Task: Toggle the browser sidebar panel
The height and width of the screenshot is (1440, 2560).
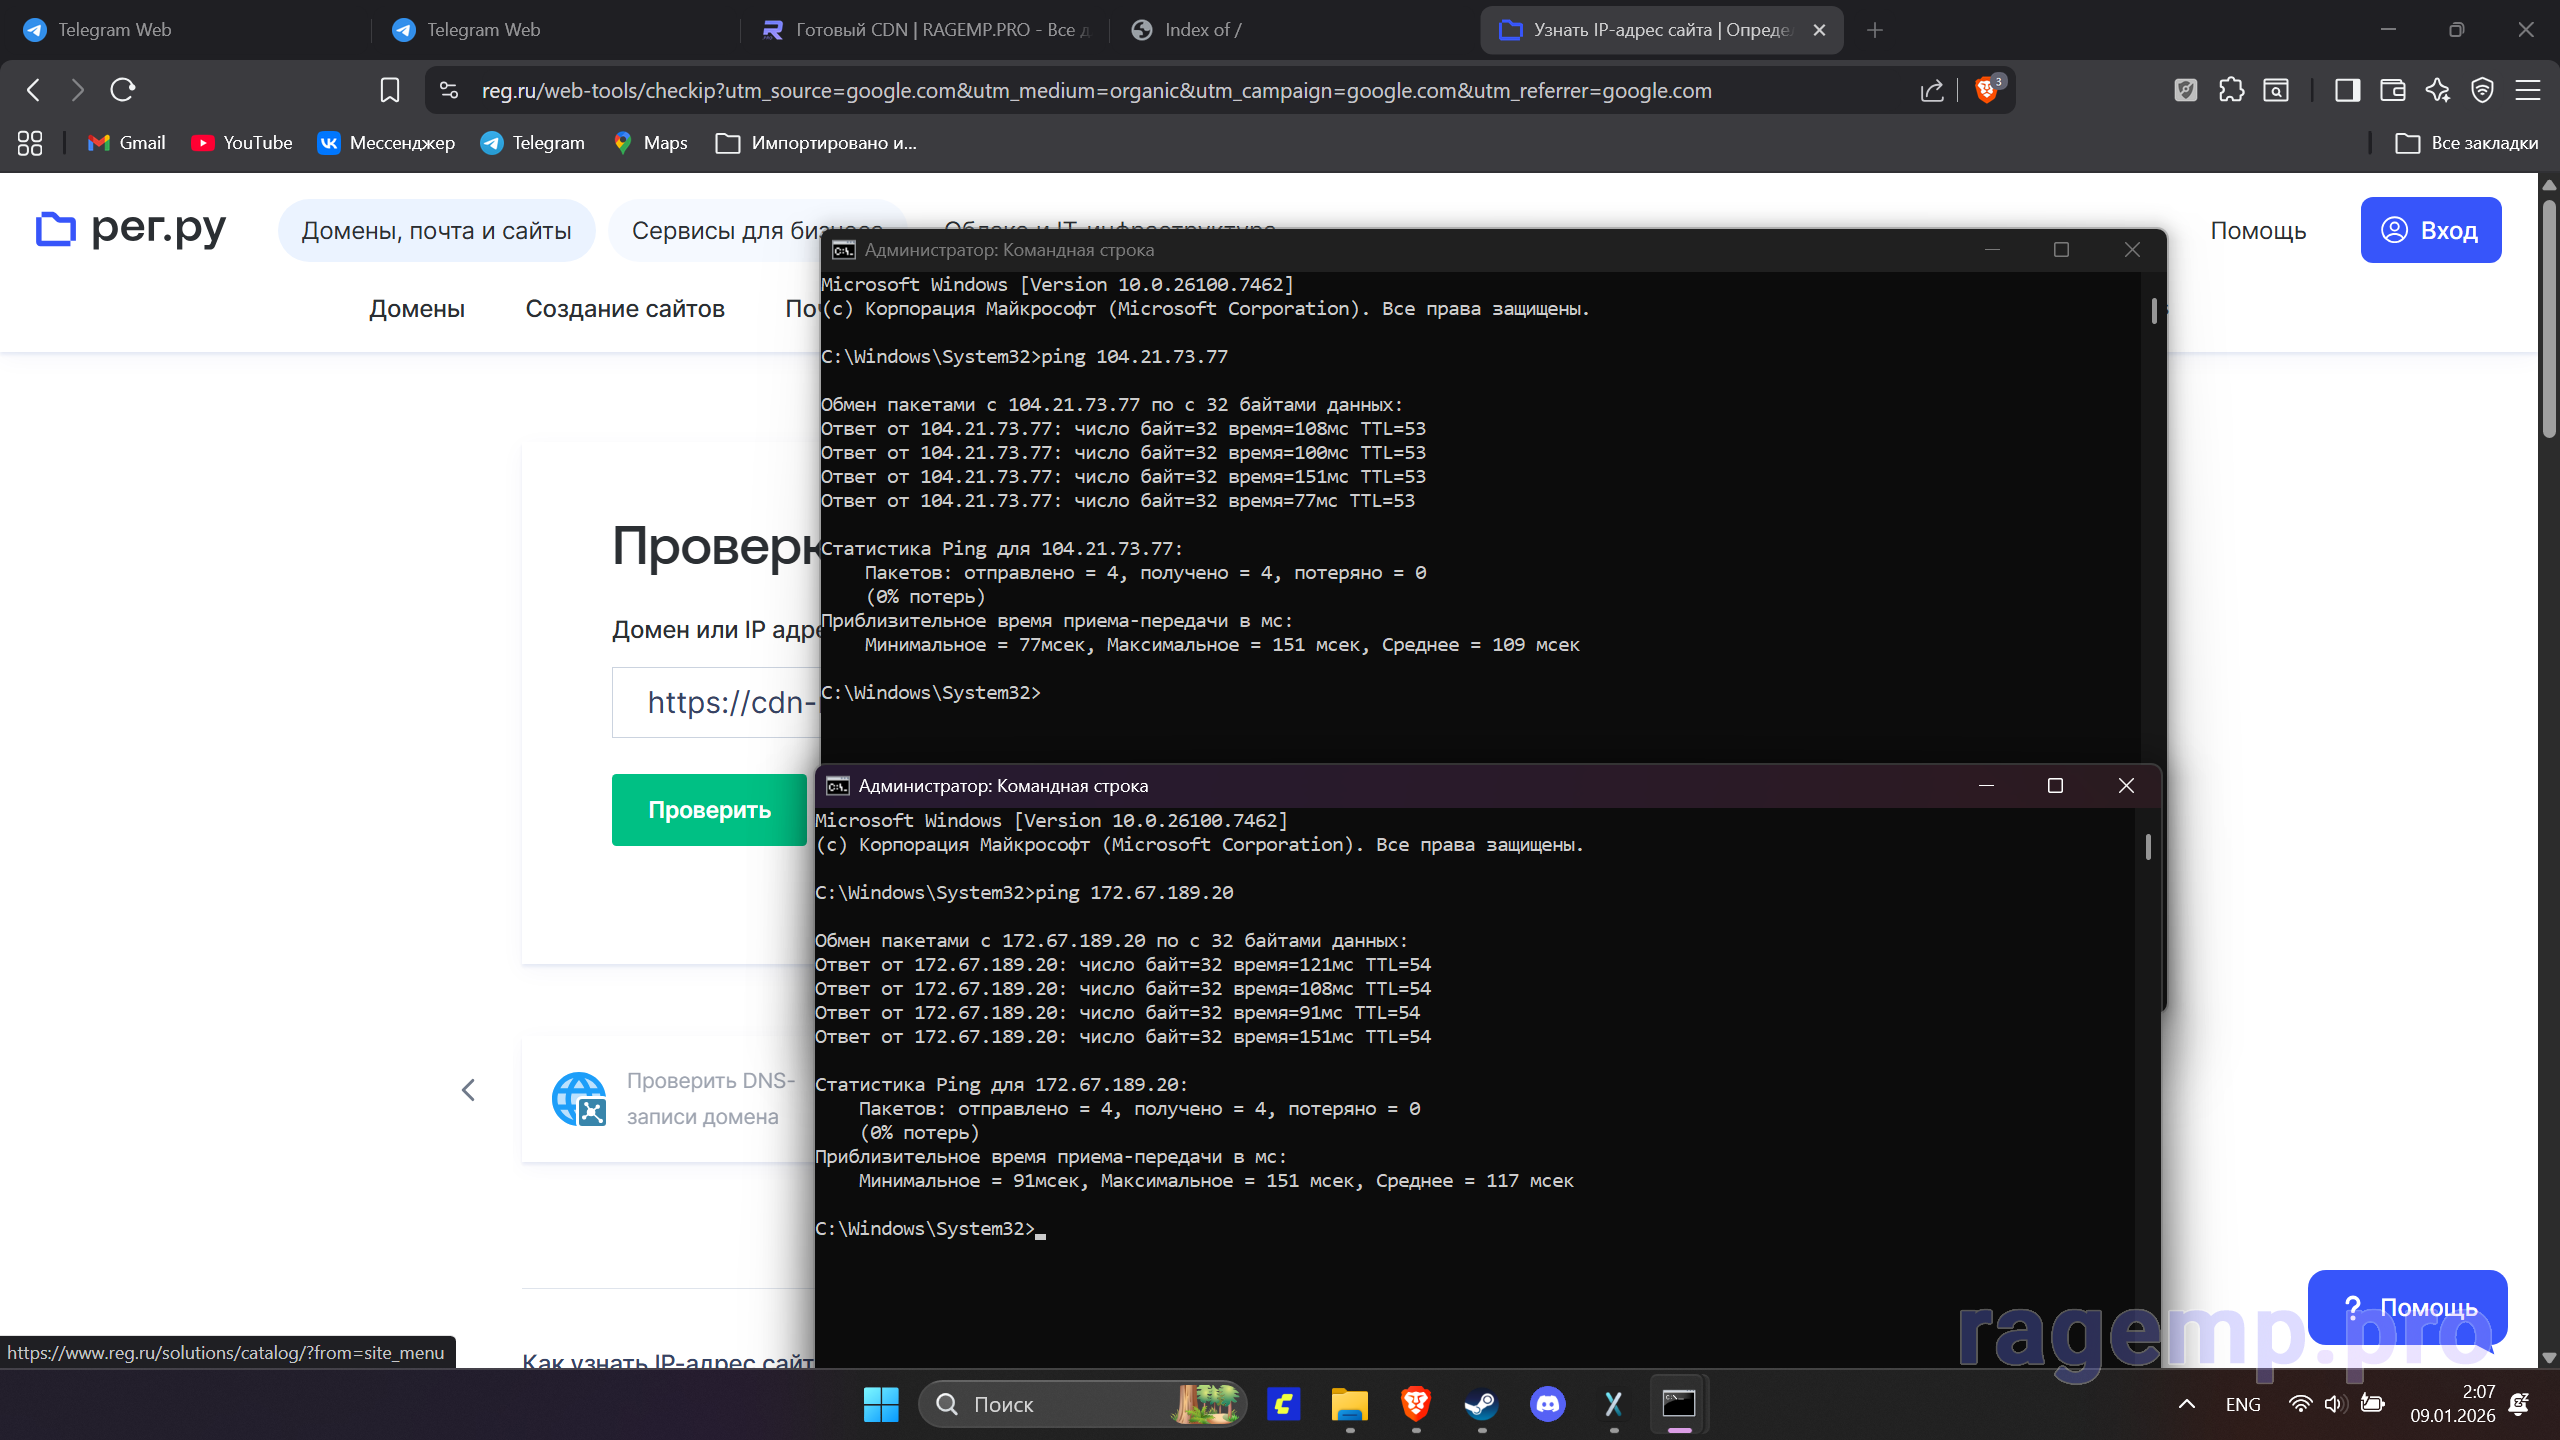Action: click(2347, 90)
